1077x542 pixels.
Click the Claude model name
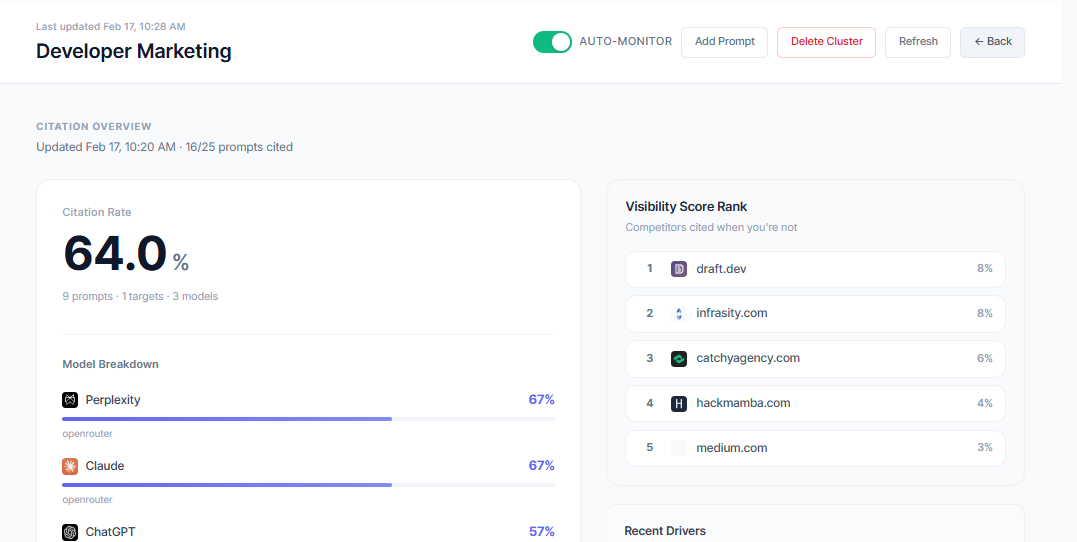(105, 466)
